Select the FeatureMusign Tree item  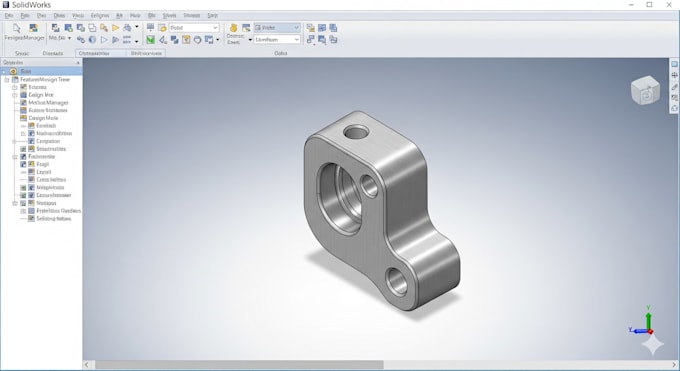pos(45,80)
